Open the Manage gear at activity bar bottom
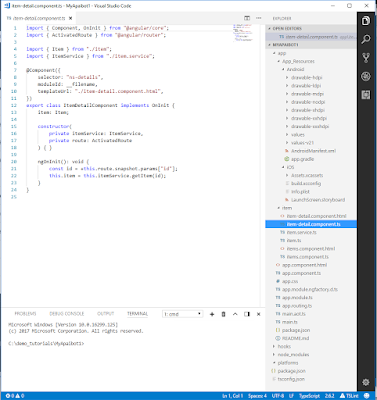 tap(366, 382)
